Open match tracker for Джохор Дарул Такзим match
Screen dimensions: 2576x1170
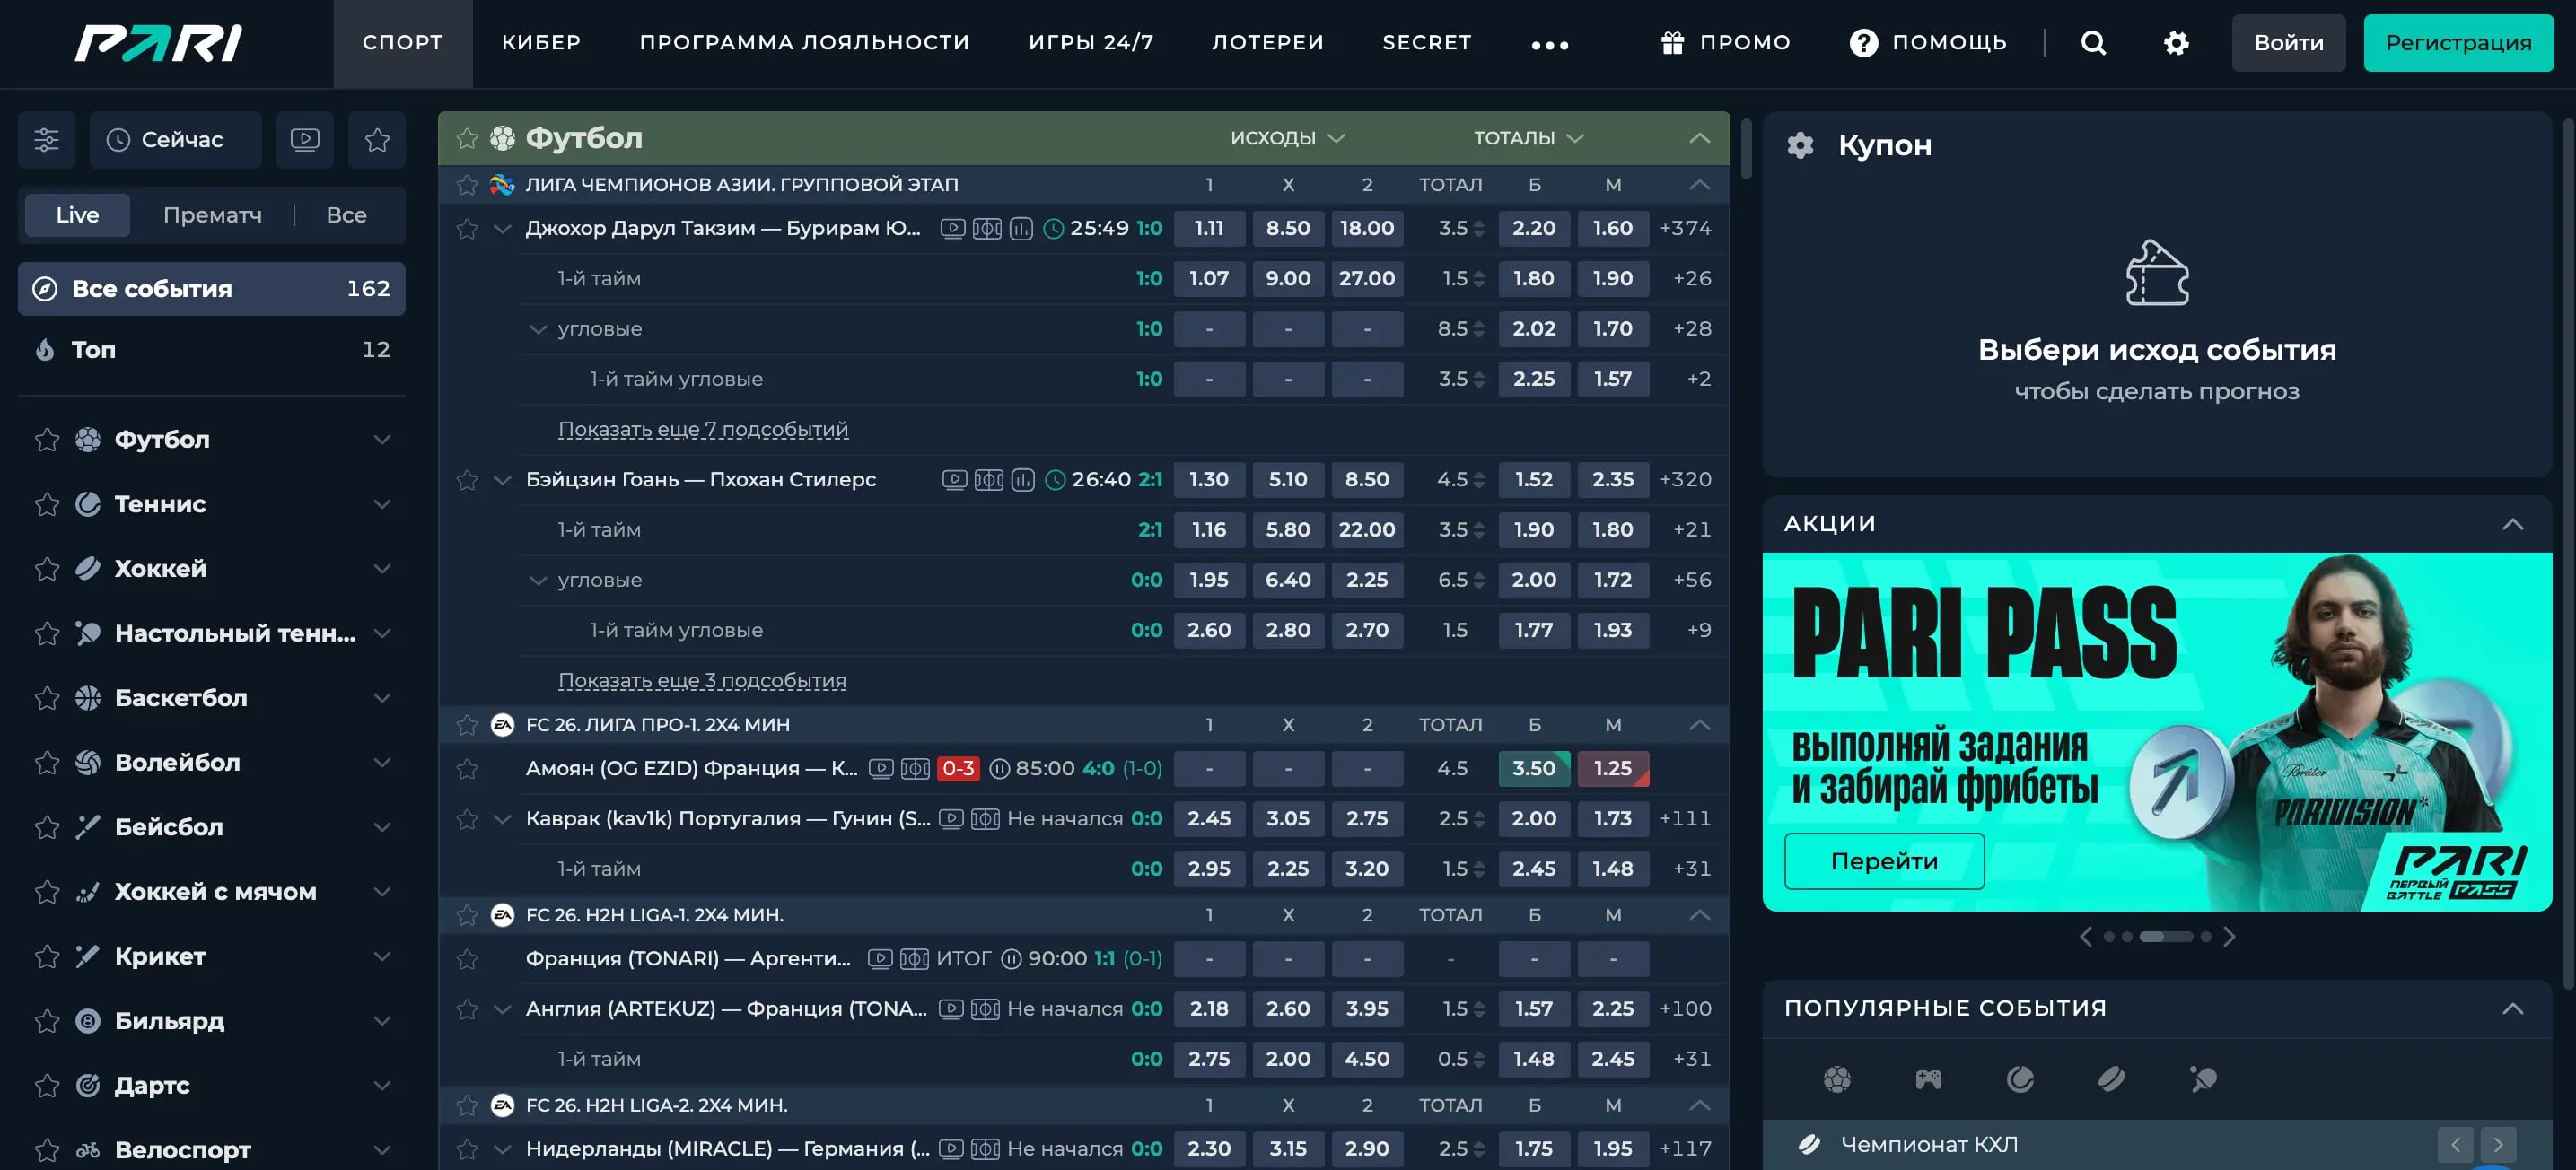tap(987, 228)
